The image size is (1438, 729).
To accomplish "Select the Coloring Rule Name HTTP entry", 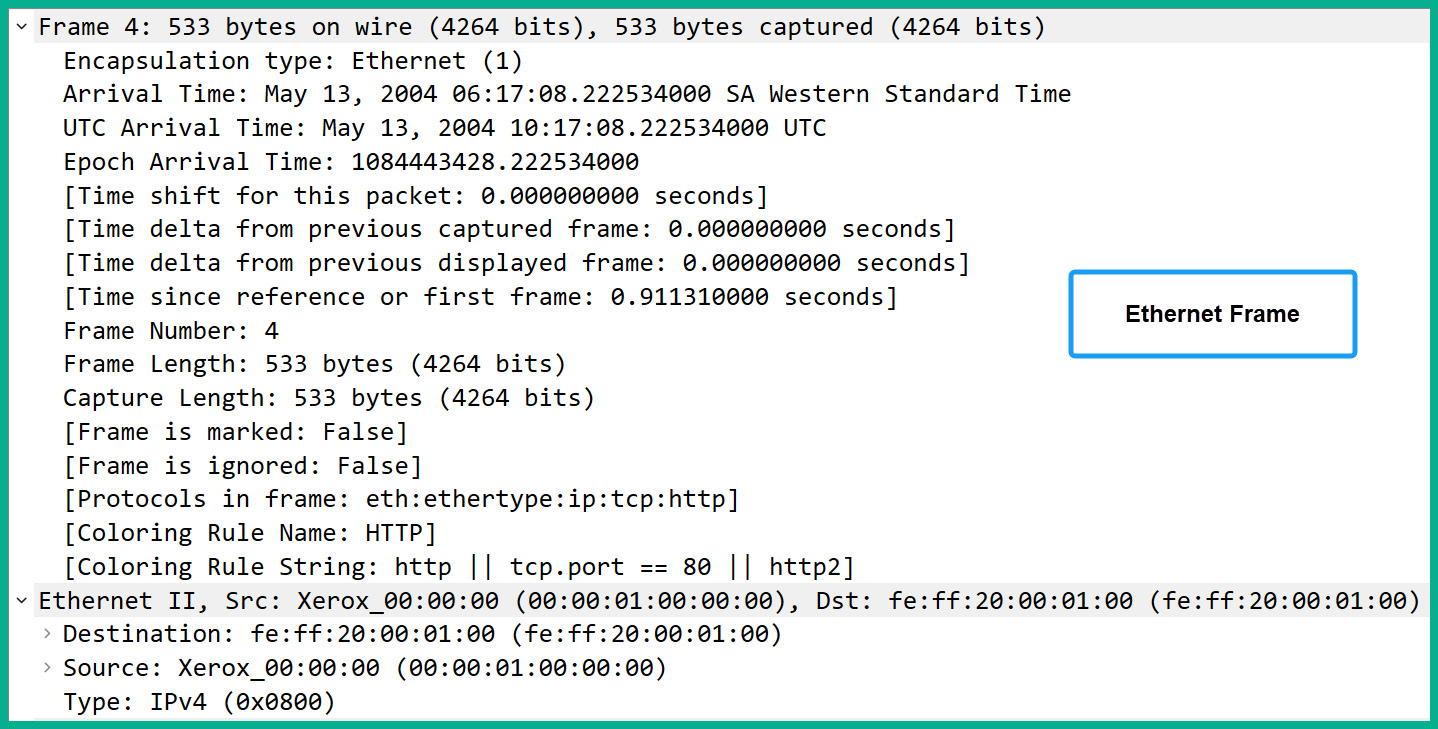I will [248, 533].
